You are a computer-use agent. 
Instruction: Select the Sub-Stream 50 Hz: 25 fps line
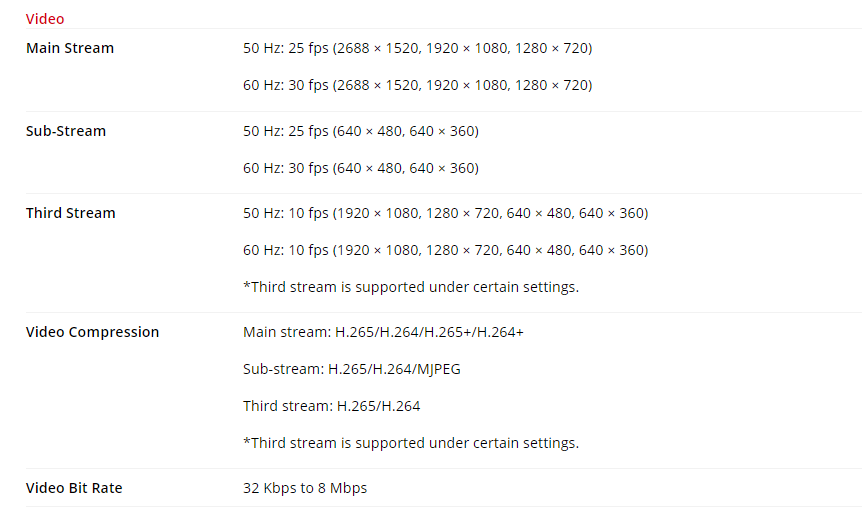tap(360, 131)
